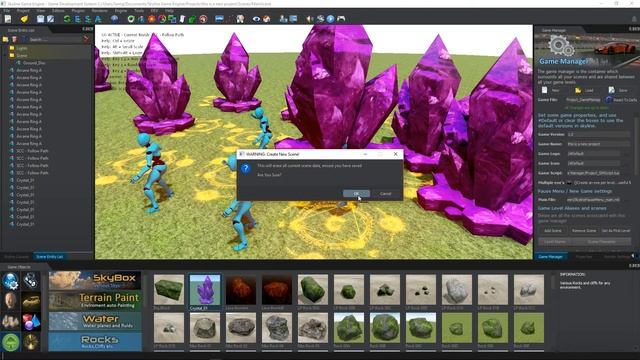The width and height of the screenshot is (640, 360).
Task: Click the new document toolbar icon
Action: (x=8, y=19)
